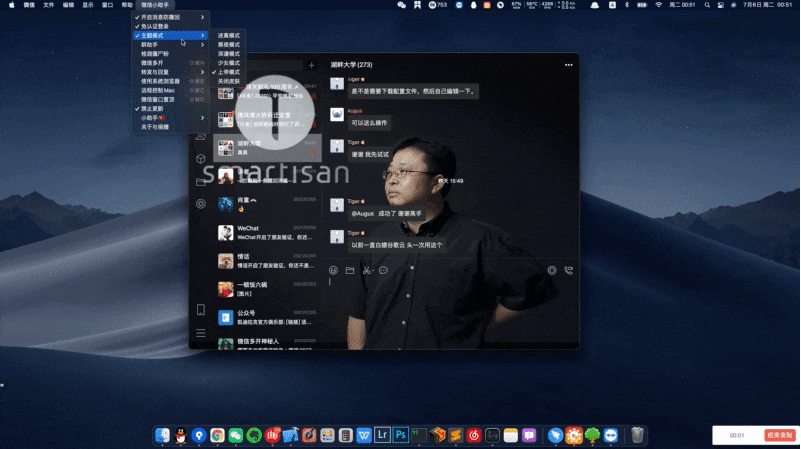Open the 公众号 entry in chat list
The height and width of the screenshot is (449, 801).
[x=267, y=317]
